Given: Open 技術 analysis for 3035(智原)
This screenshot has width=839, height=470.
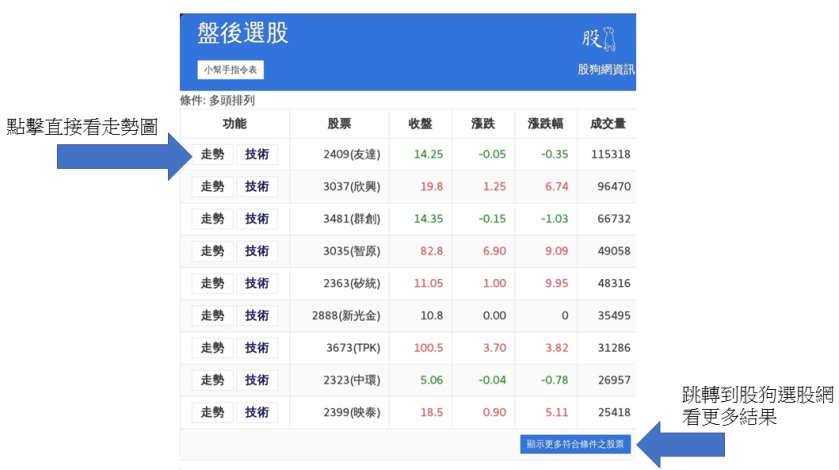Looking at the screenshot, I should tap(257, 251).
